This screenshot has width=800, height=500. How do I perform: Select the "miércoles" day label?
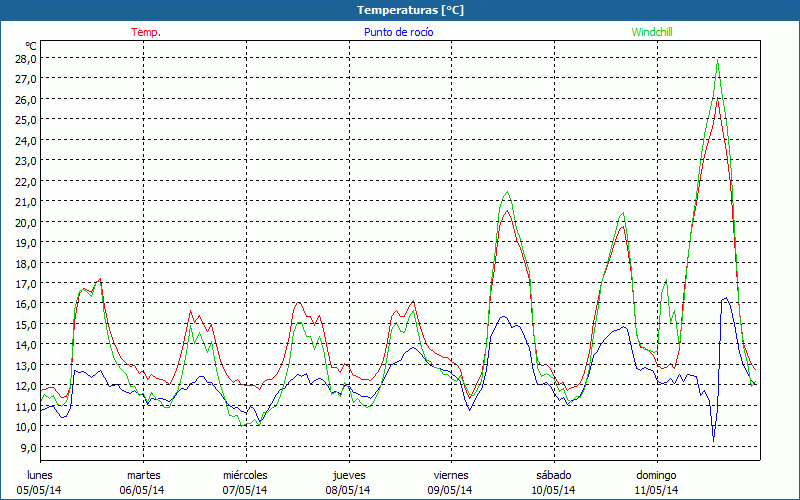(245, 475)
